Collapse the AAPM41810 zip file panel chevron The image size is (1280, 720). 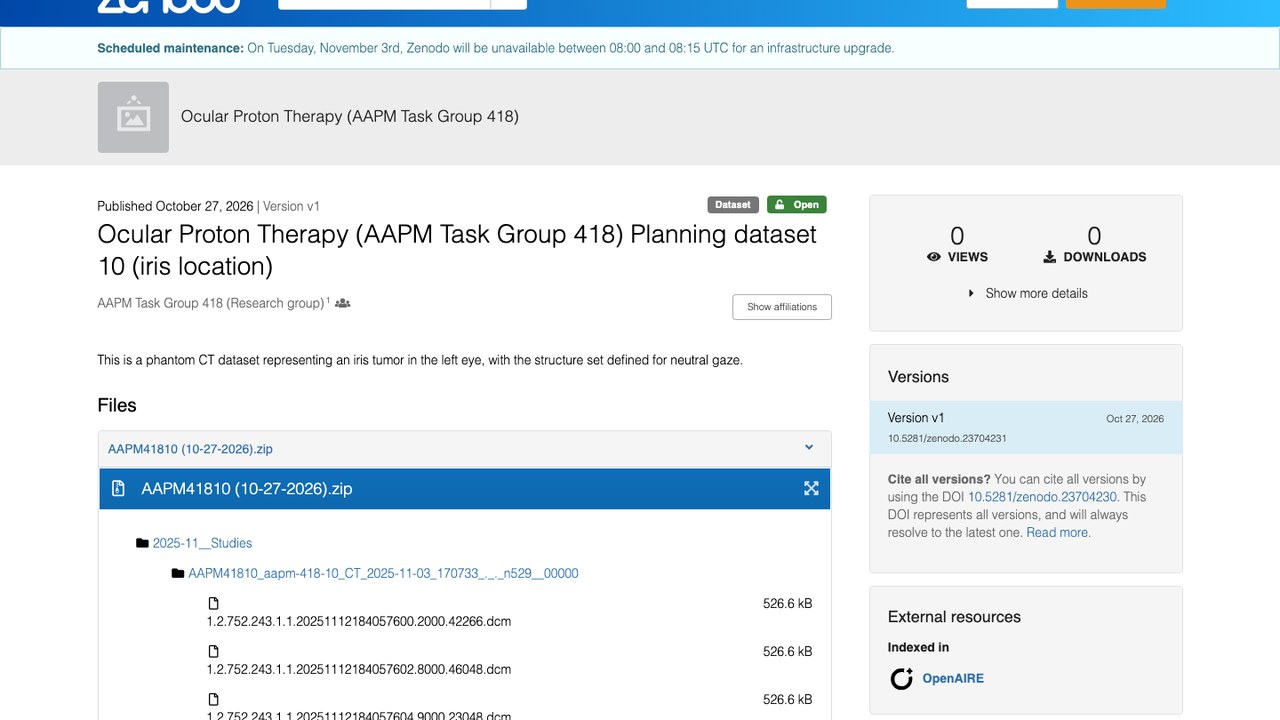(x=809, y=448)
